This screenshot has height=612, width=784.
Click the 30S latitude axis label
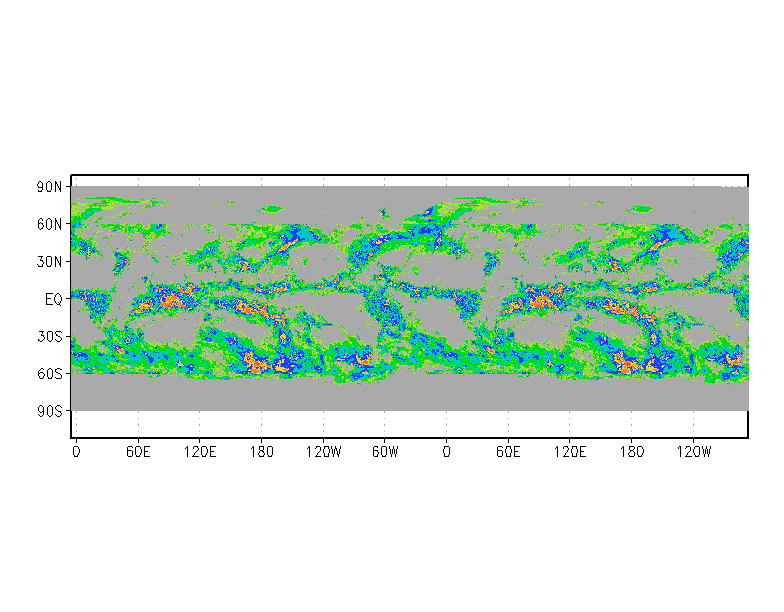pyautogui.click(x=50, y=336)
